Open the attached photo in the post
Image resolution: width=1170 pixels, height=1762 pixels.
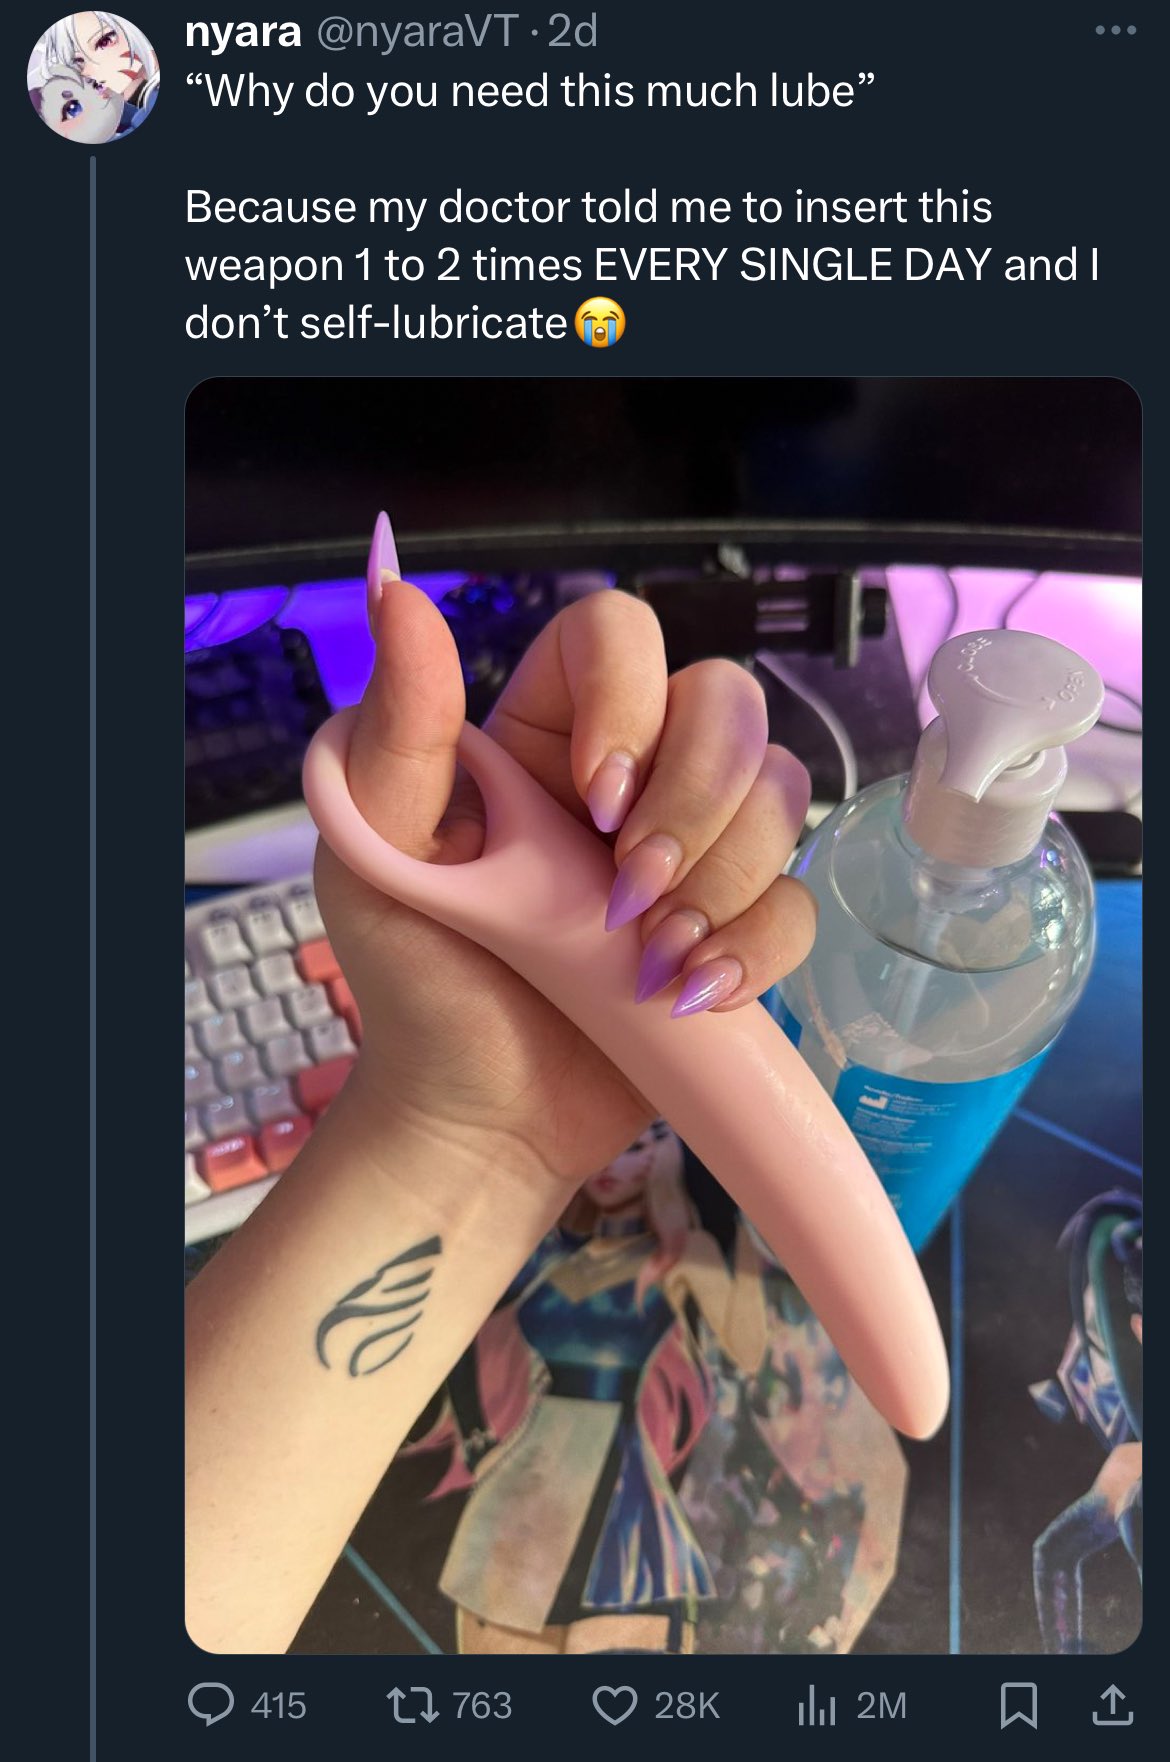coord(663,1015)
